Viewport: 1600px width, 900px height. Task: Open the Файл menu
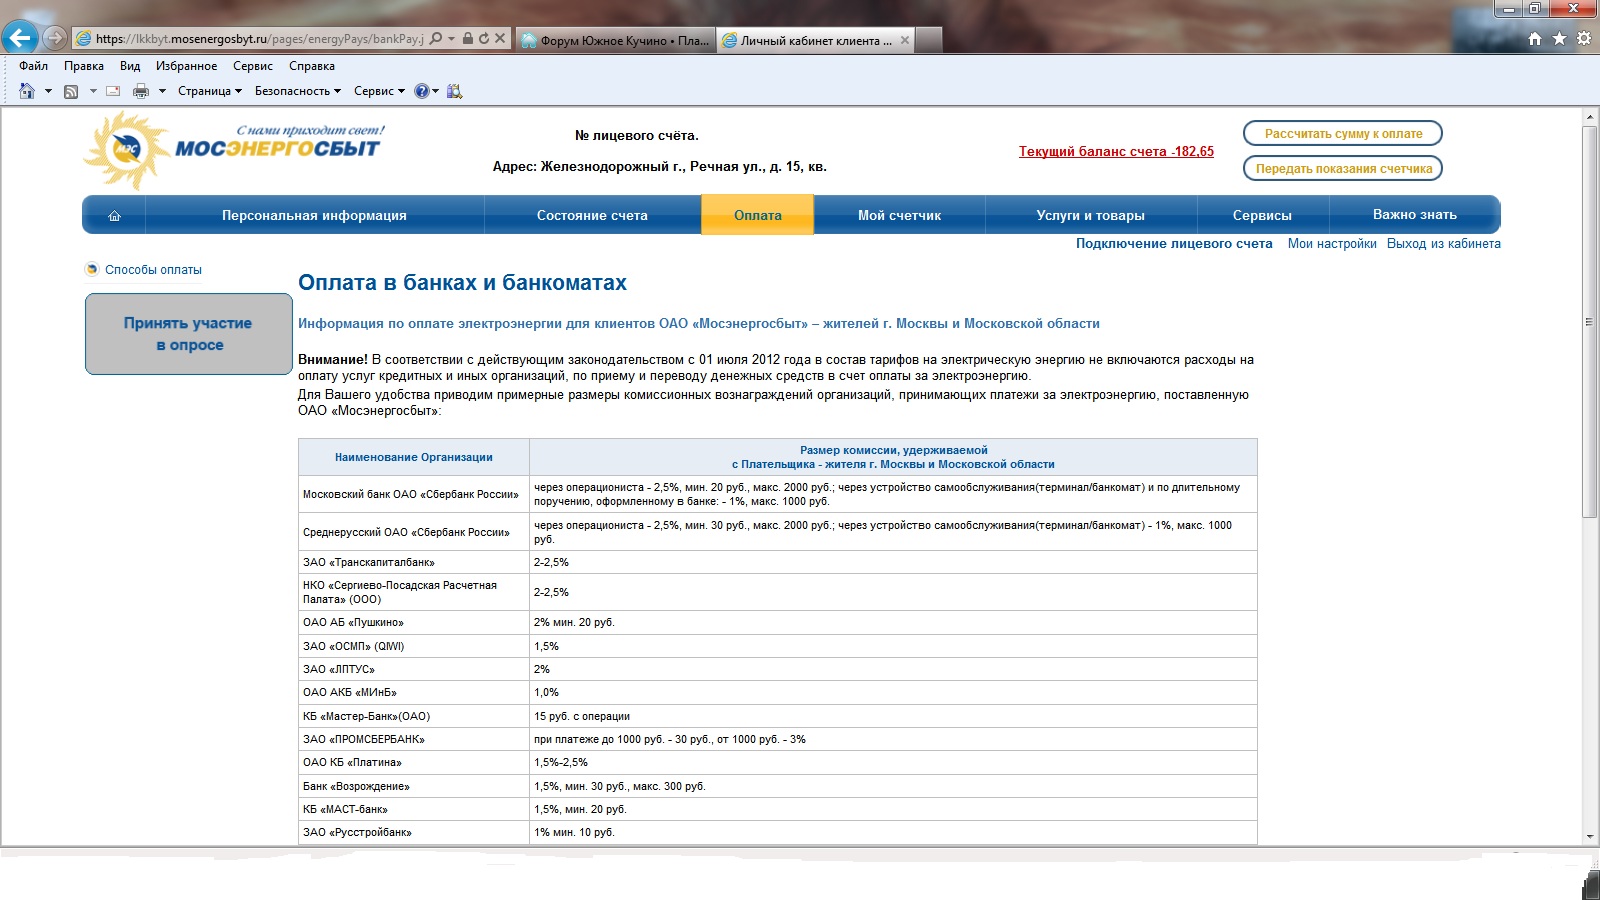[33, 66]
